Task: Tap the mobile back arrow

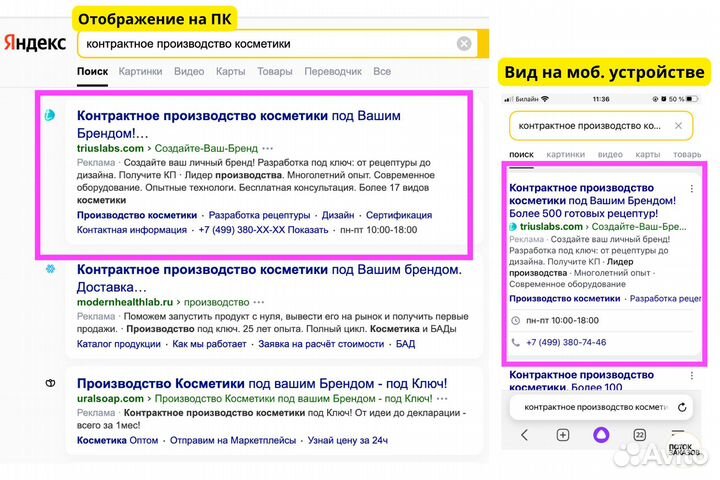Action: click(x=524, y=435)
